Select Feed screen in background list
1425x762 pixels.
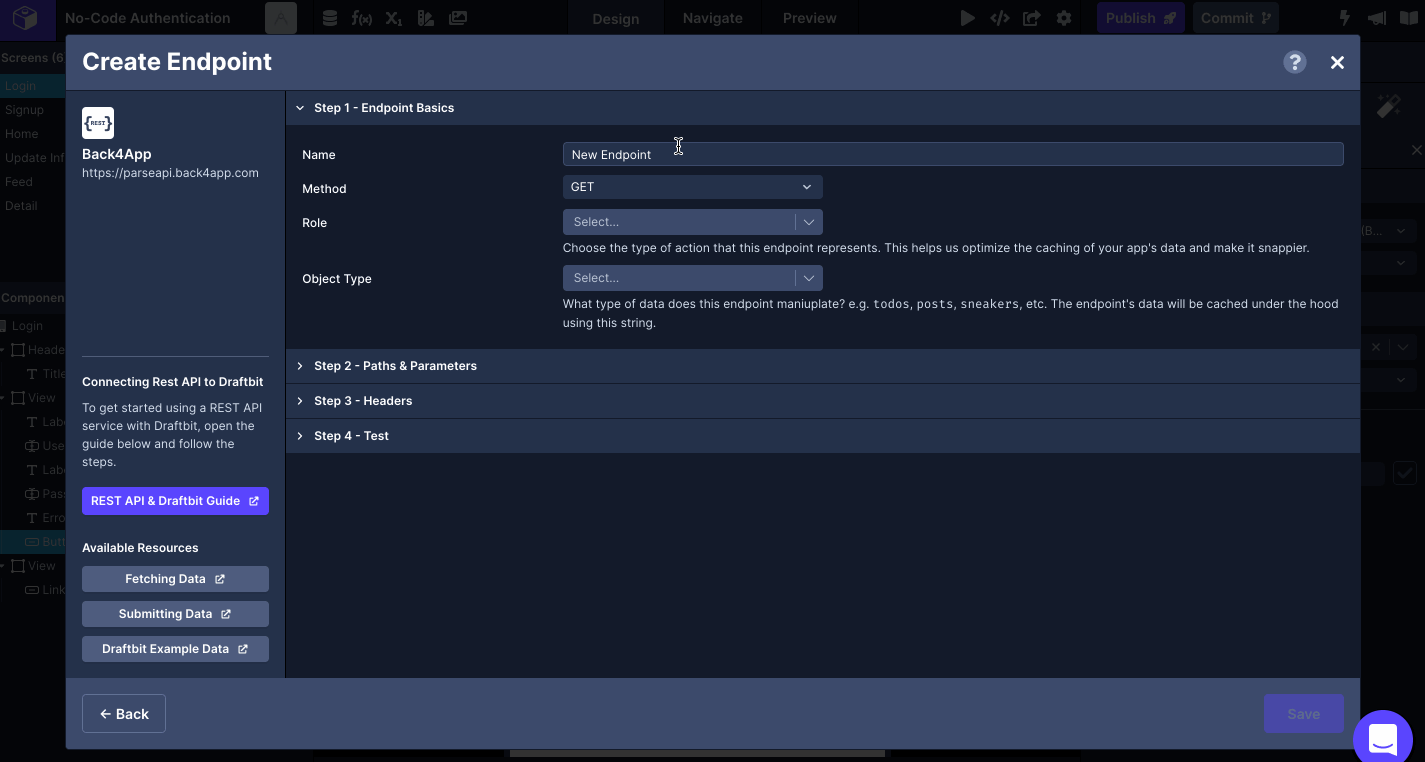(x=19, y=182)
